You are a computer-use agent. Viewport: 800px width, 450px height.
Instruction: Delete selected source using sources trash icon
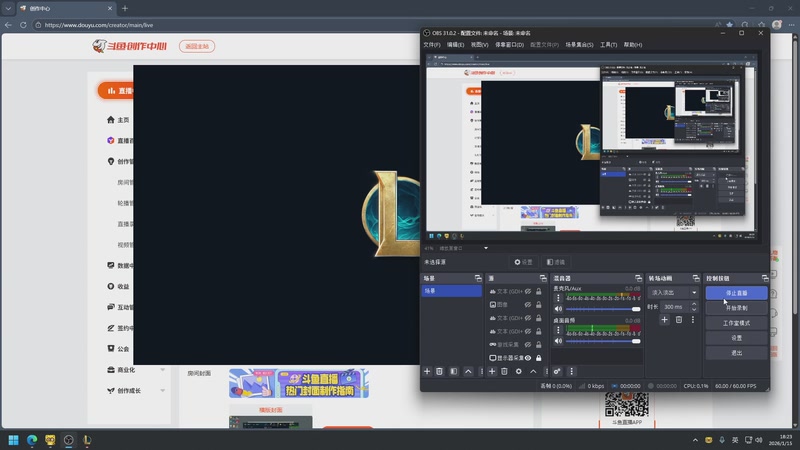click(x=504, y=371)
